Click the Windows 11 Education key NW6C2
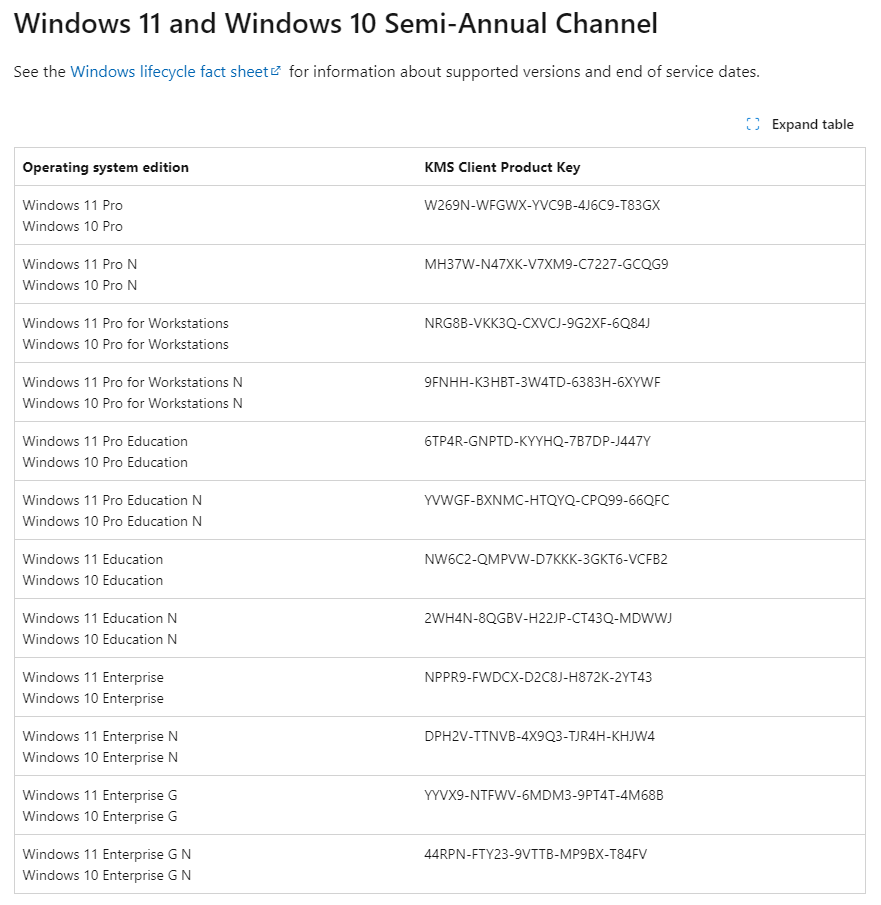881x905 pixels. point(546,559)
